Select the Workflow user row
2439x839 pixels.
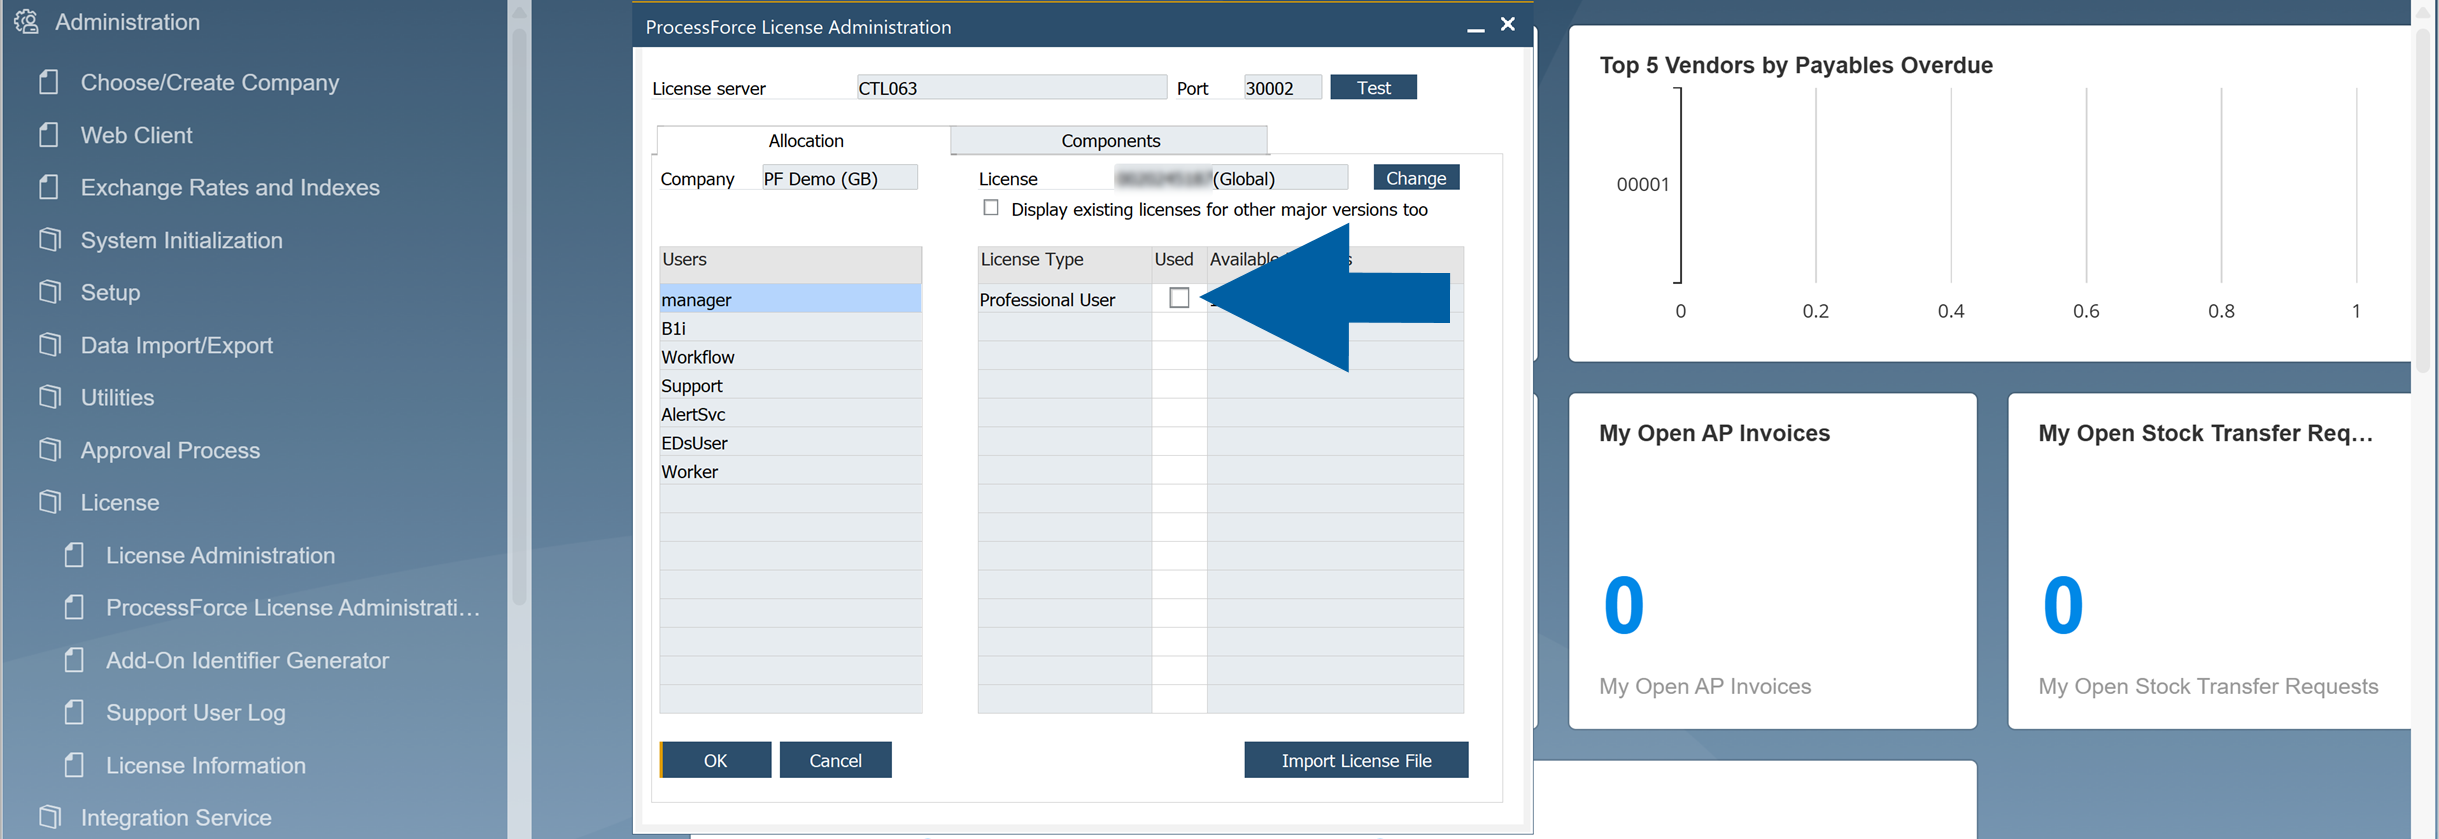pos(790,357)
